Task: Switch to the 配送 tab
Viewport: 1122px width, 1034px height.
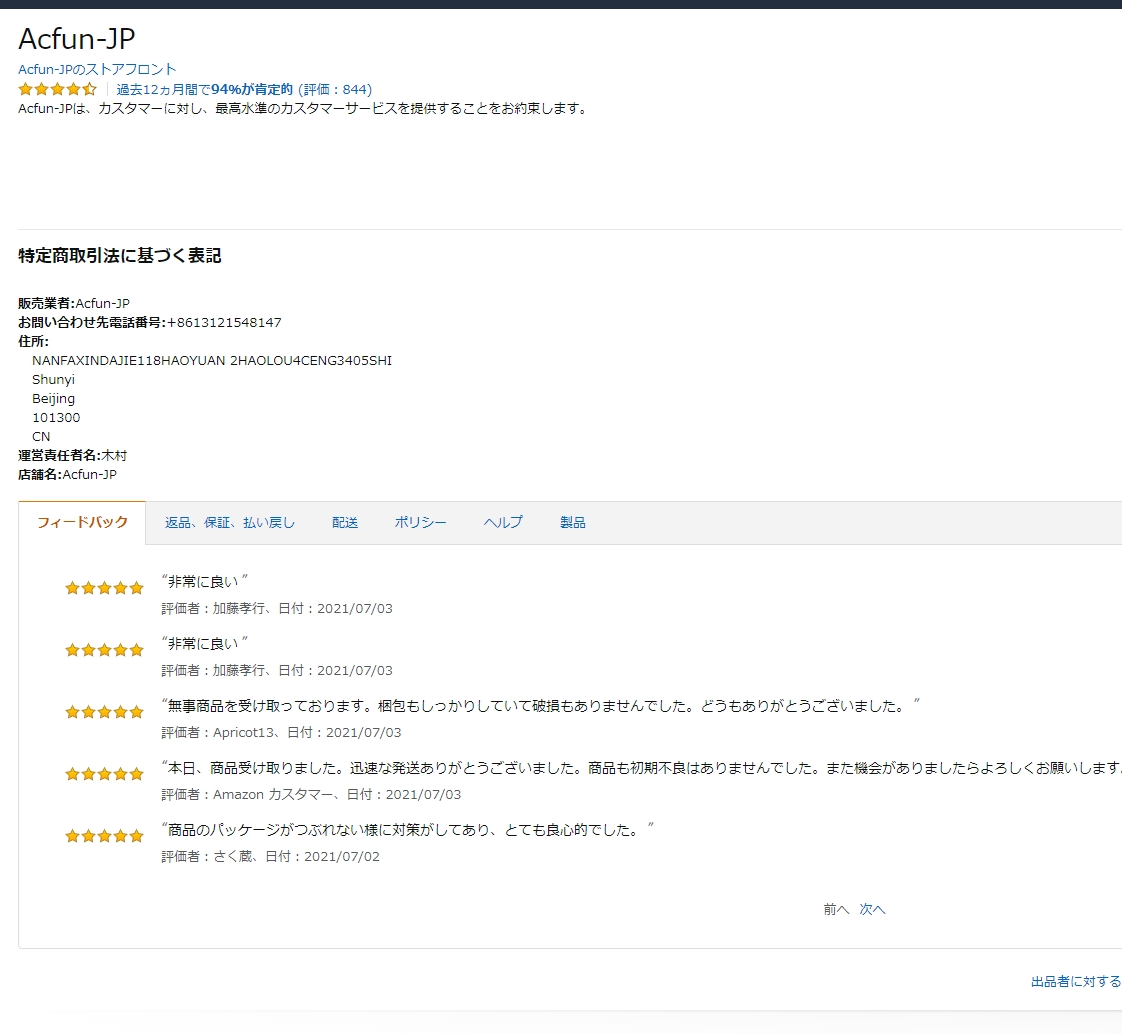Action: [x=345, y=522]
